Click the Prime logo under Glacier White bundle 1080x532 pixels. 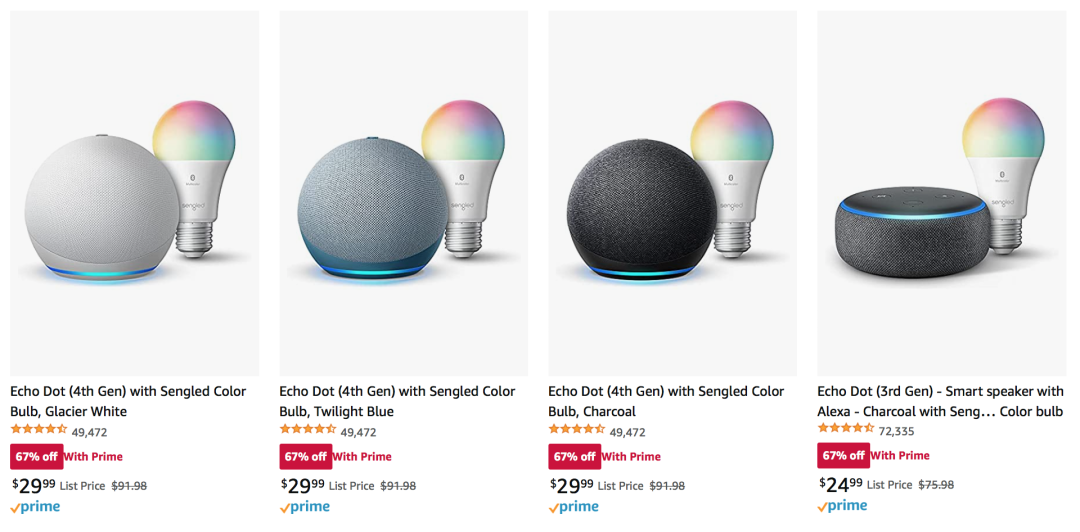pyautogui.click(x=35, y=507)
